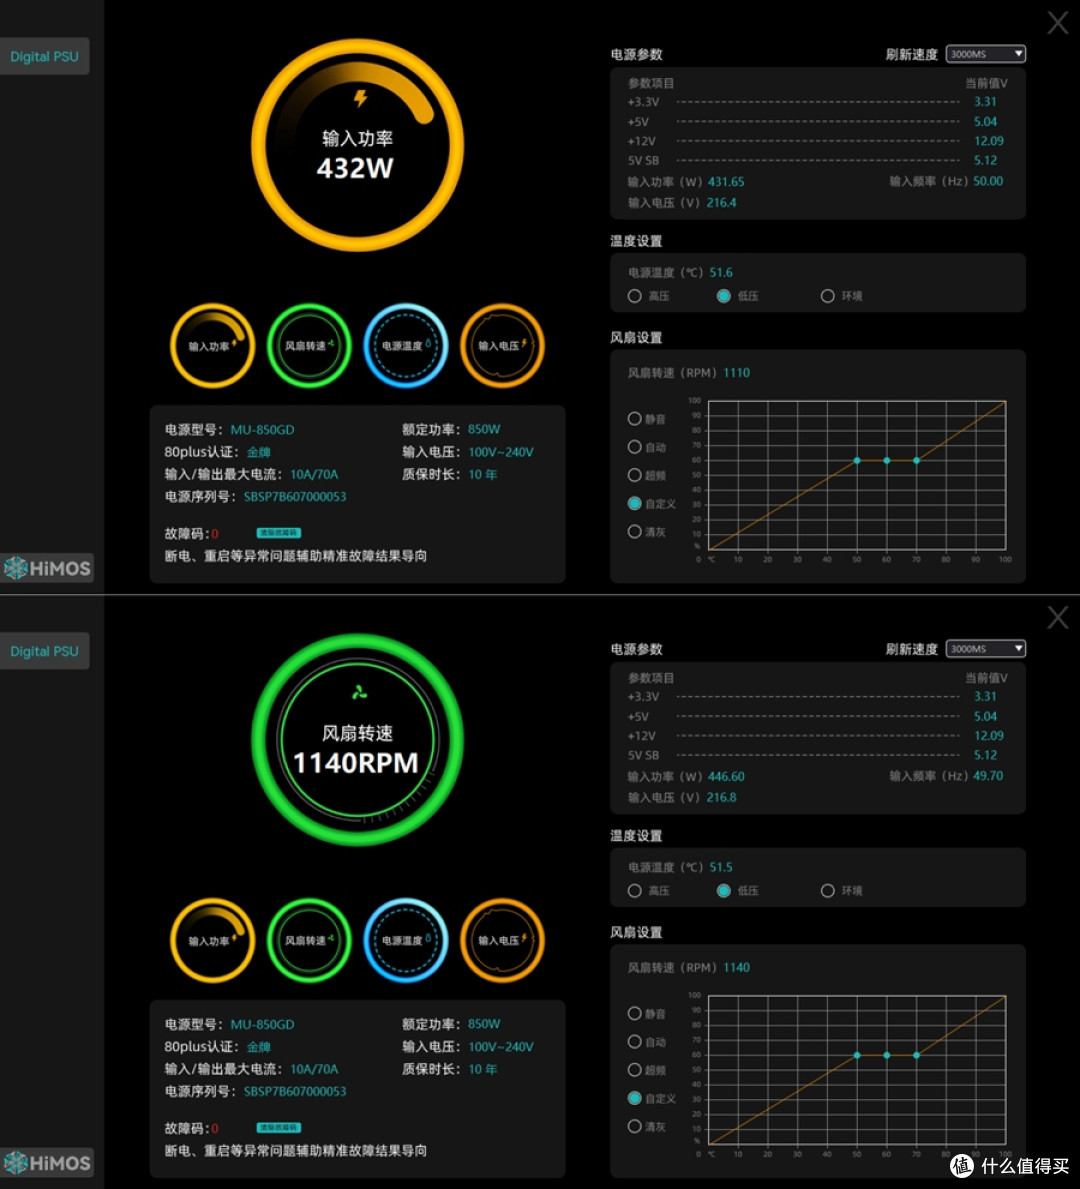Select 环境 temperature option in the 432W window
Screen dimensions: 1080x1189
(827, 296)
